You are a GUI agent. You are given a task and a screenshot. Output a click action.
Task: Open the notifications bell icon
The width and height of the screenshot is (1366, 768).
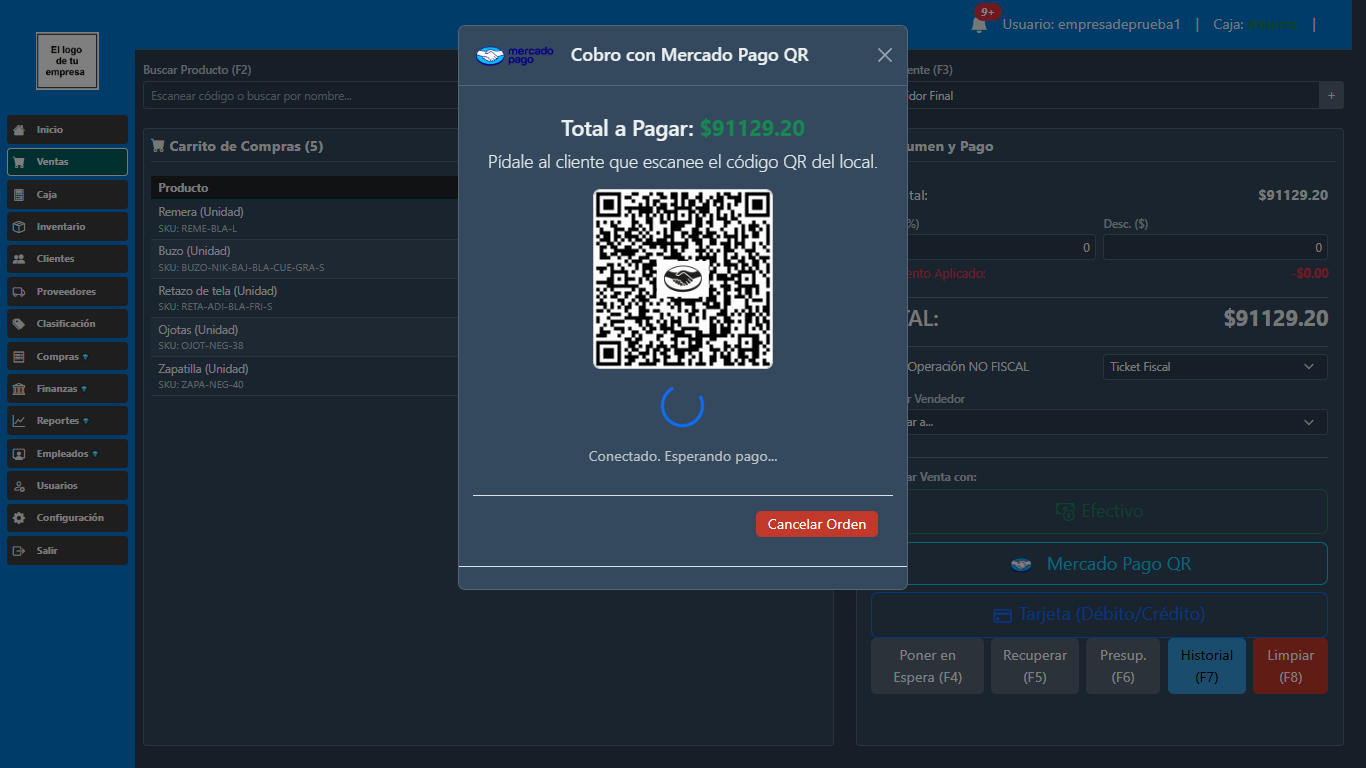coord(979,24)
